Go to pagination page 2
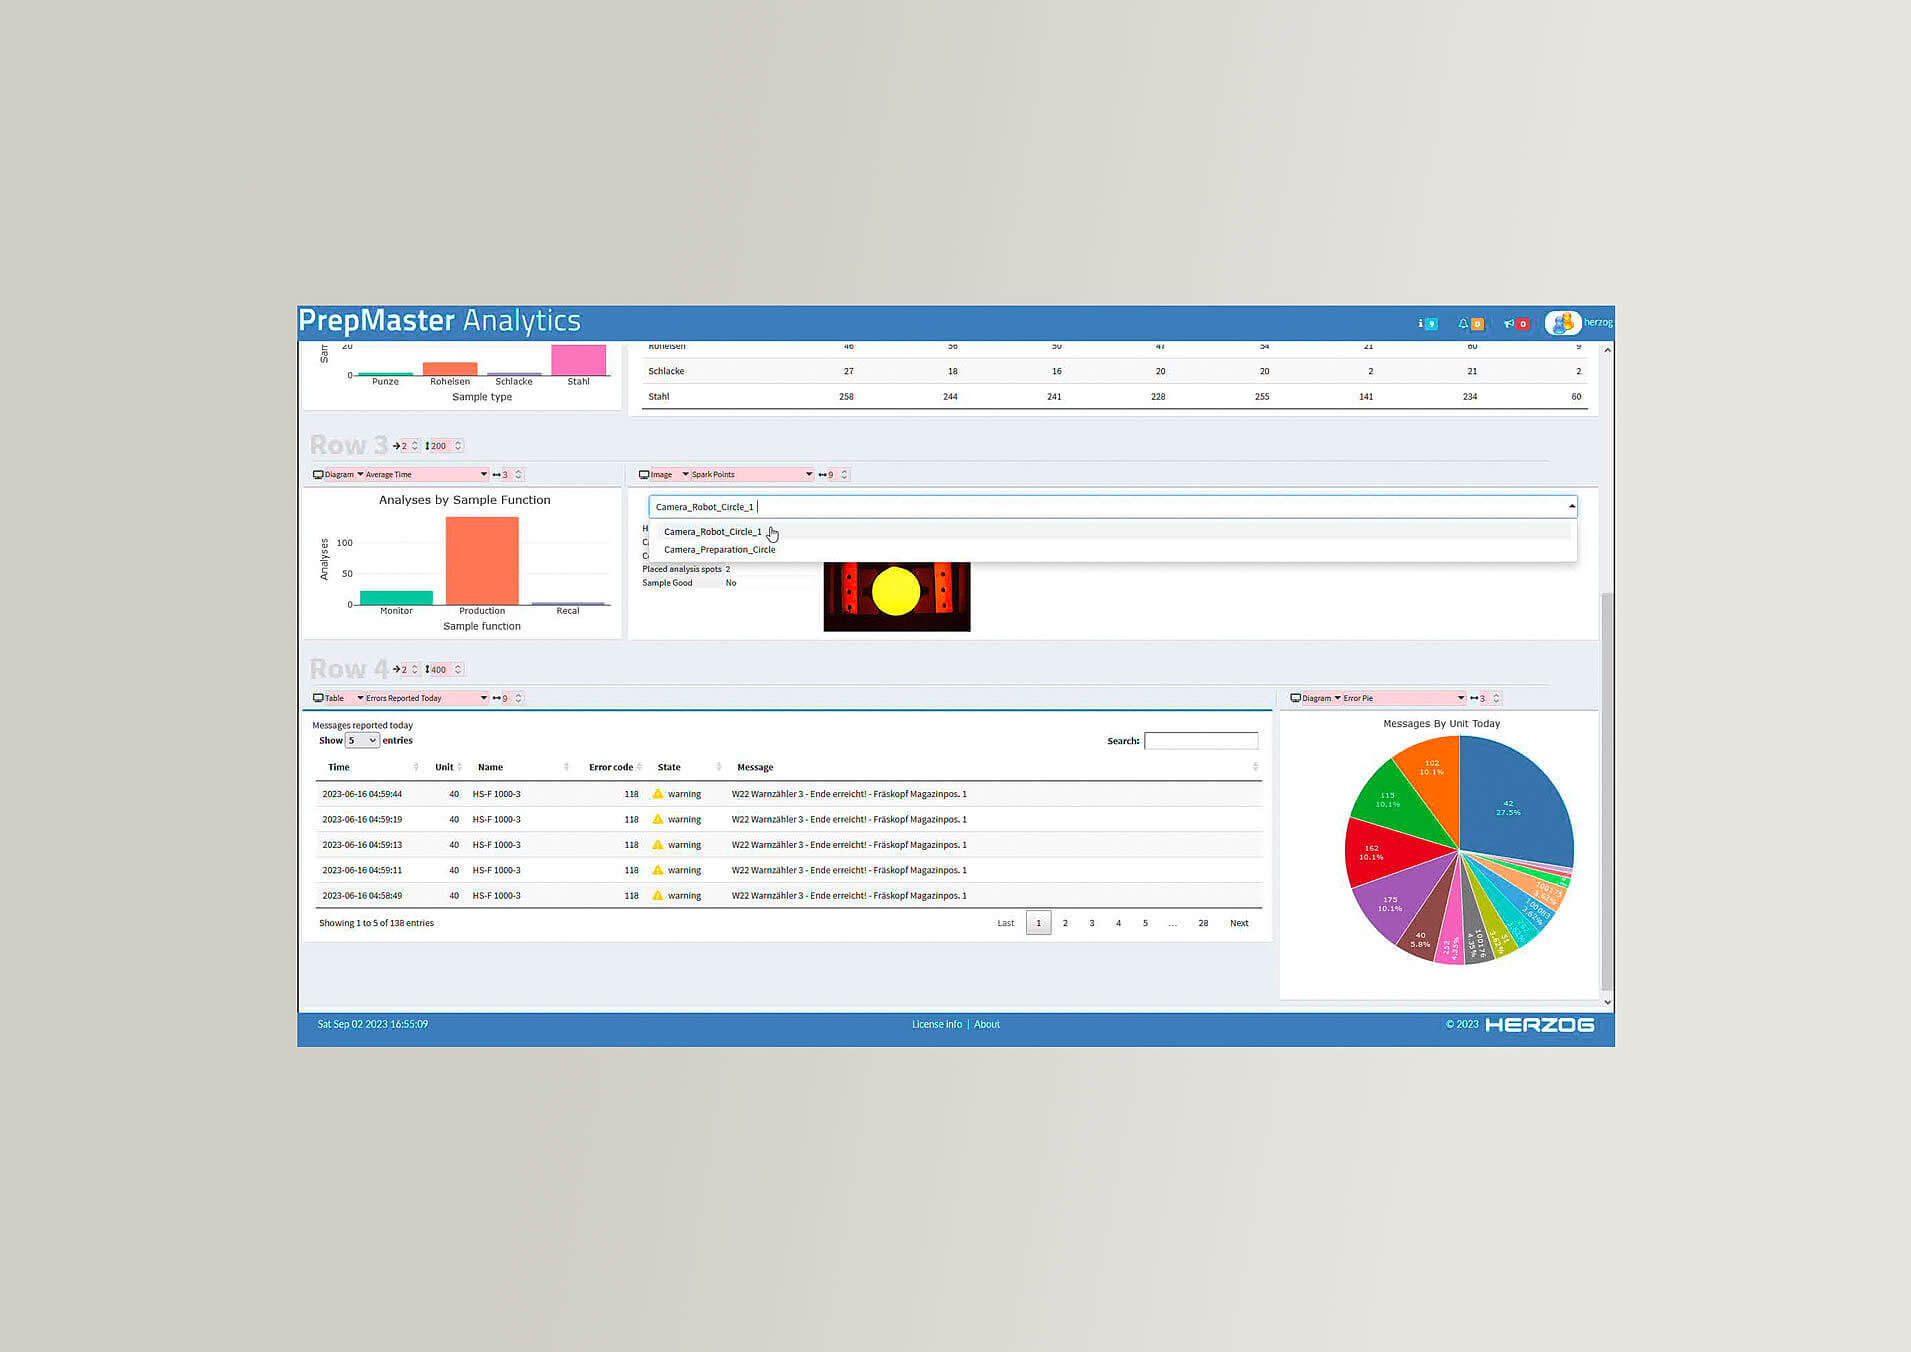The height and width of the screenshot is (1352, 1911). [1066, 923]
